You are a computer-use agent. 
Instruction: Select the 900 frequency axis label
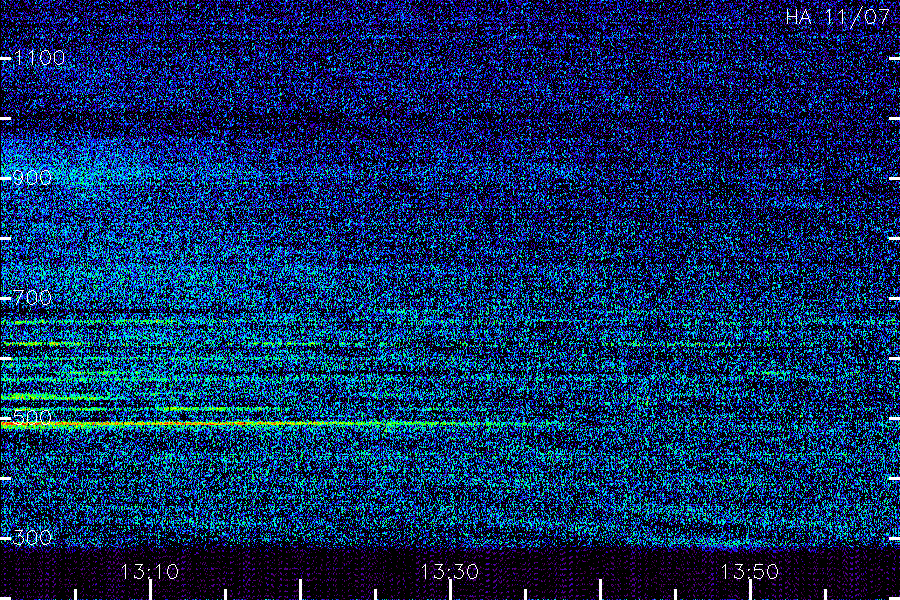[32, 178]
